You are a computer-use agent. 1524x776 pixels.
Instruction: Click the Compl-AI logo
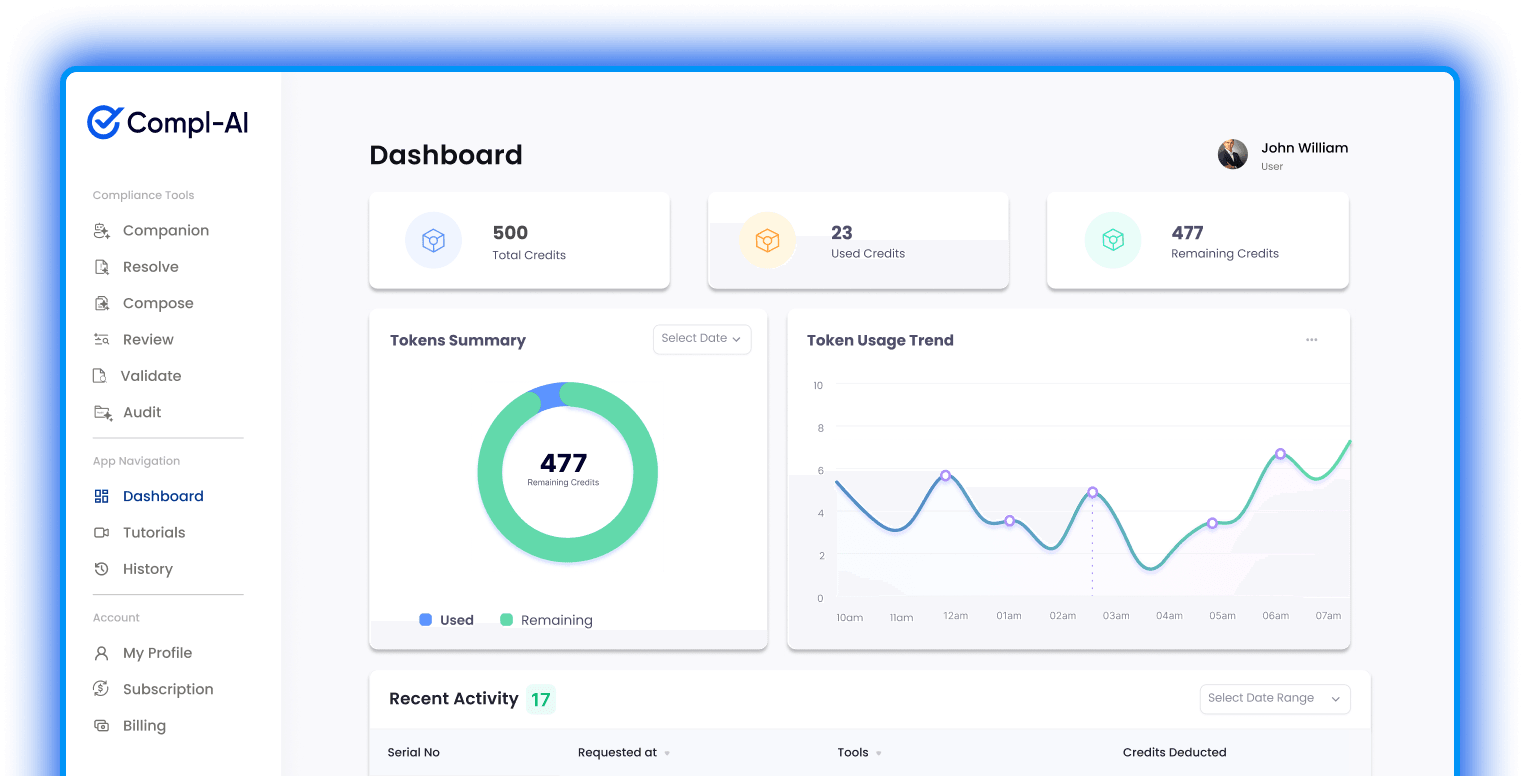[168, 123]
